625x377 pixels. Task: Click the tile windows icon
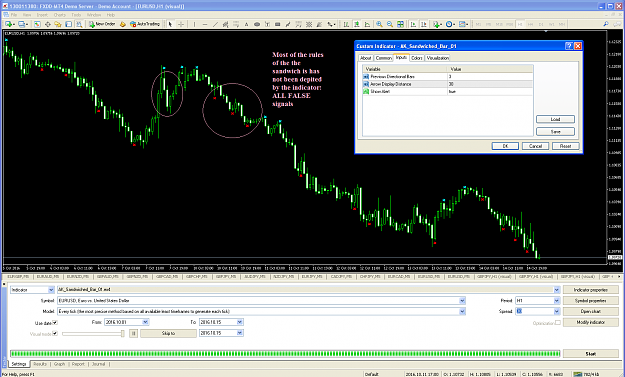pyautogui.click(x=400, y=24)
